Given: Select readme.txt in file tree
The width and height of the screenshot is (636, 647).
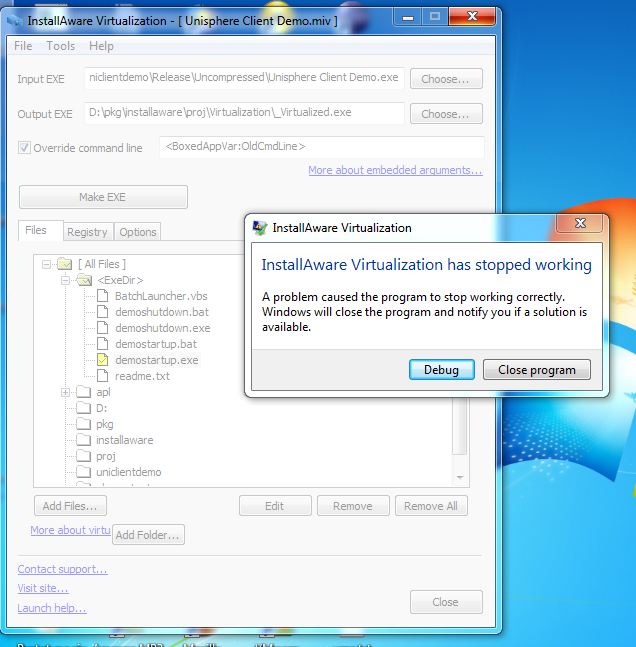Looking at the screenshot, I should coord(142,376).
